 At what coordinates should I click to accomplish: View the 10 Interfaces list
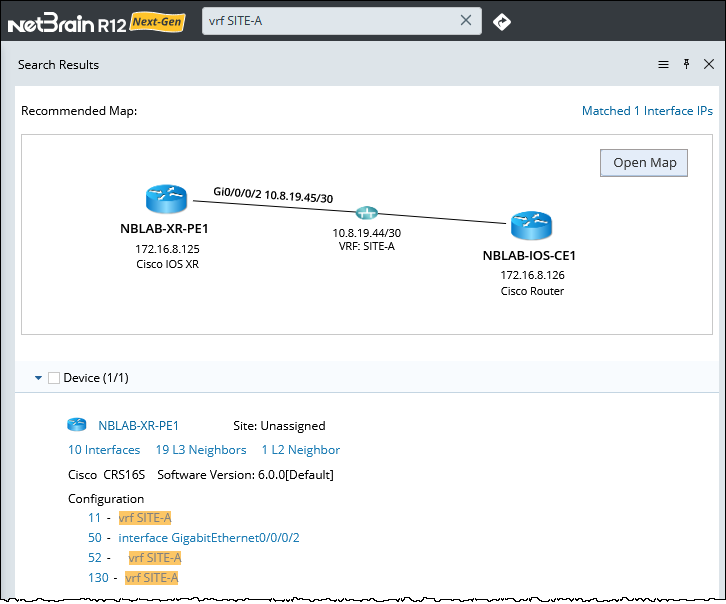(x=104, y=450)
